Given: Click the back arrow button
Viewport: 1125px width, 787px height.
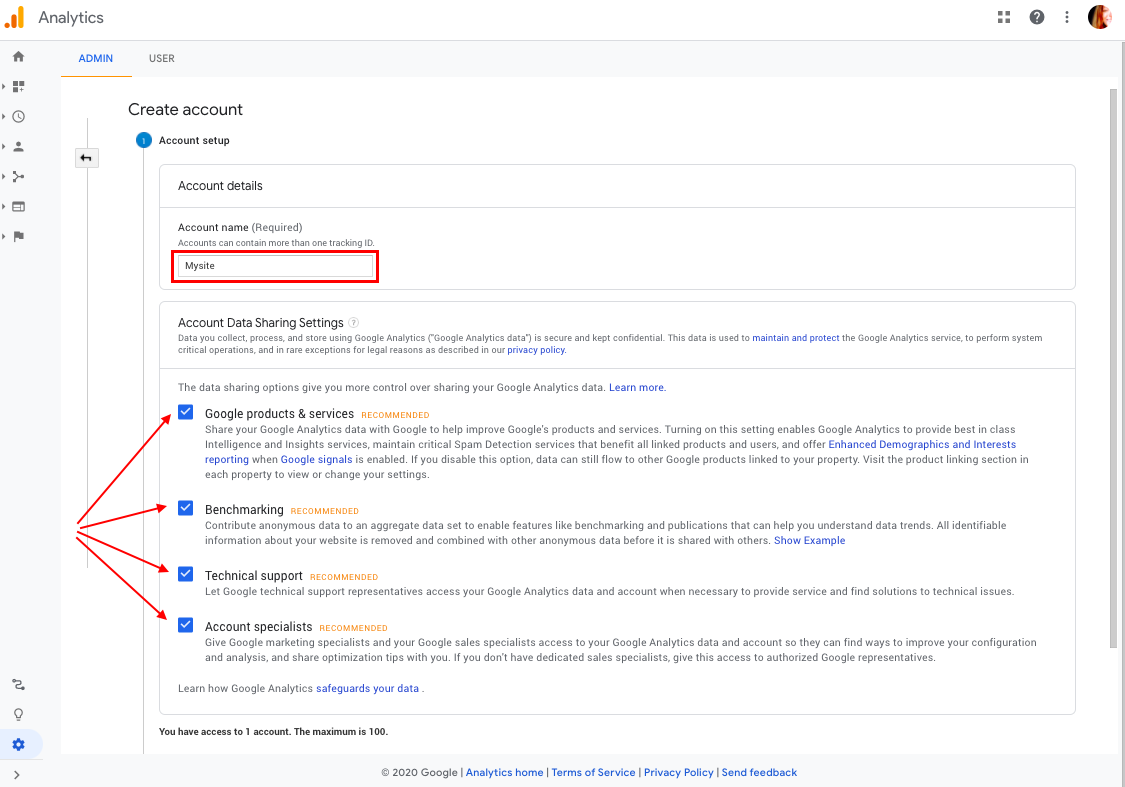Looking at the screenshot, I should point(86,158).
